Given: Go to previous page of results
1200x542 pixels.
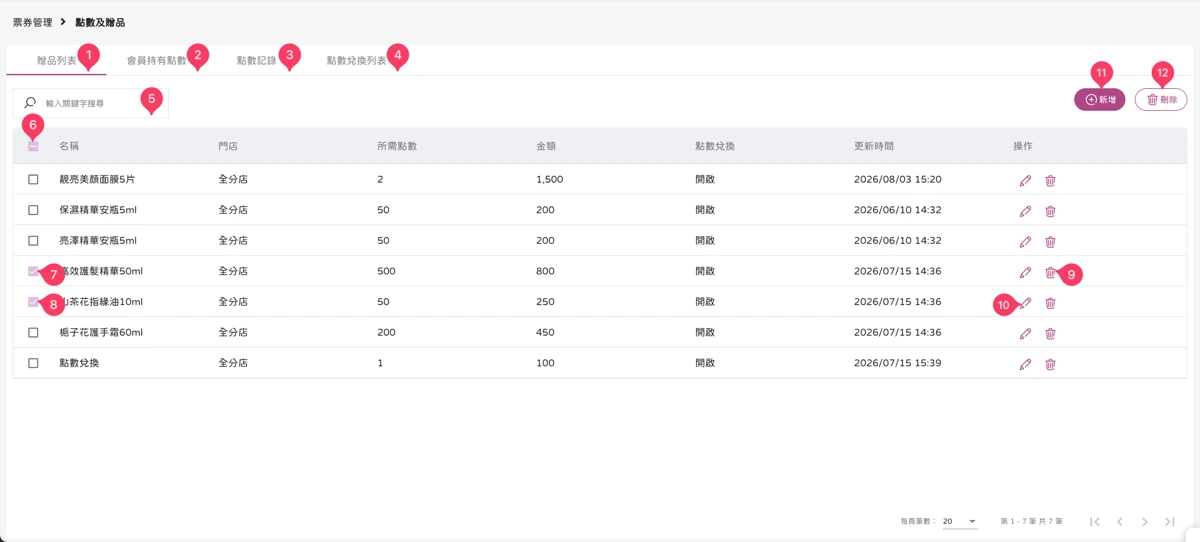Looking at the screenshot, I should pos(1120,522).
